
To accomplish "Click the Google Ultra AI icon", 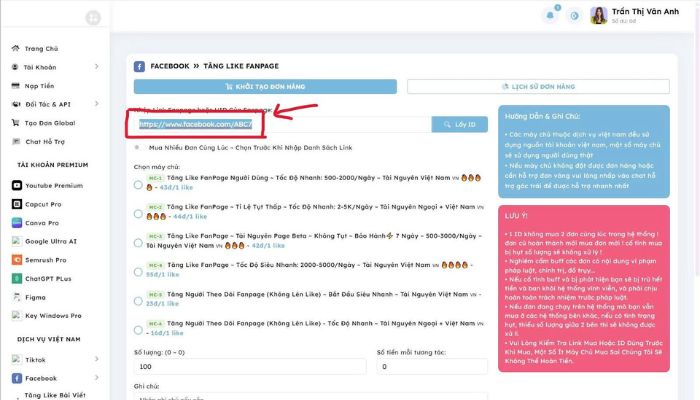I will pos(17,241).
